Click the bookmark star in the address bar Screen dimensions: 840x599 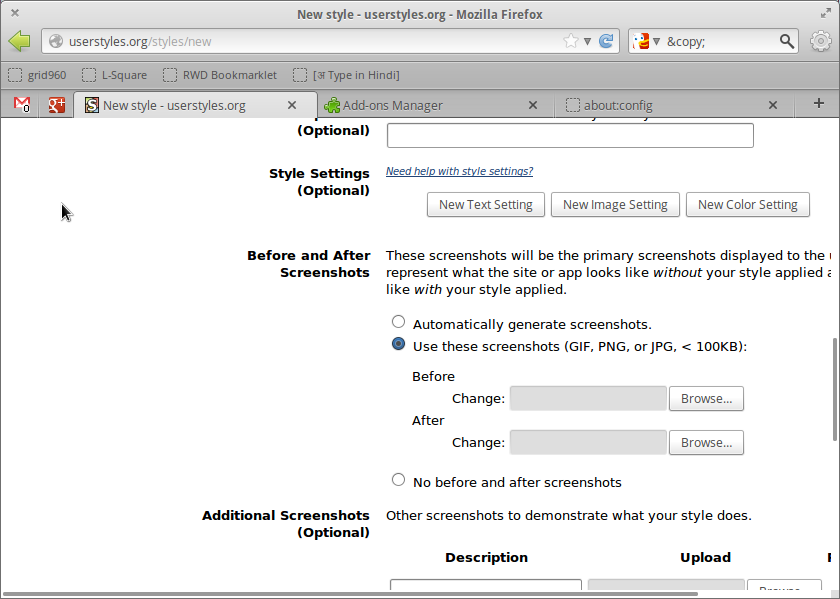(573, 41)
